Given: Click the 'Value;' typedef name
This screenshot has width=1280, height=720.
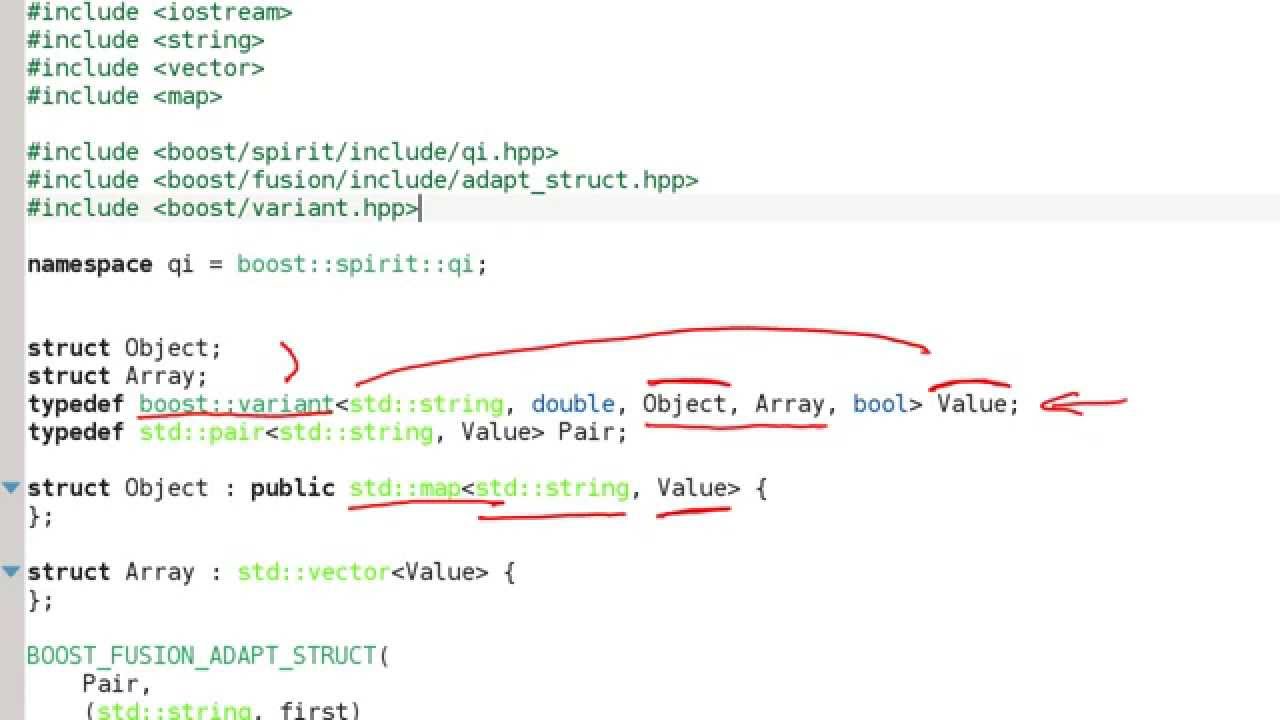Looking at the screenshot, I should tap(978, 404).
